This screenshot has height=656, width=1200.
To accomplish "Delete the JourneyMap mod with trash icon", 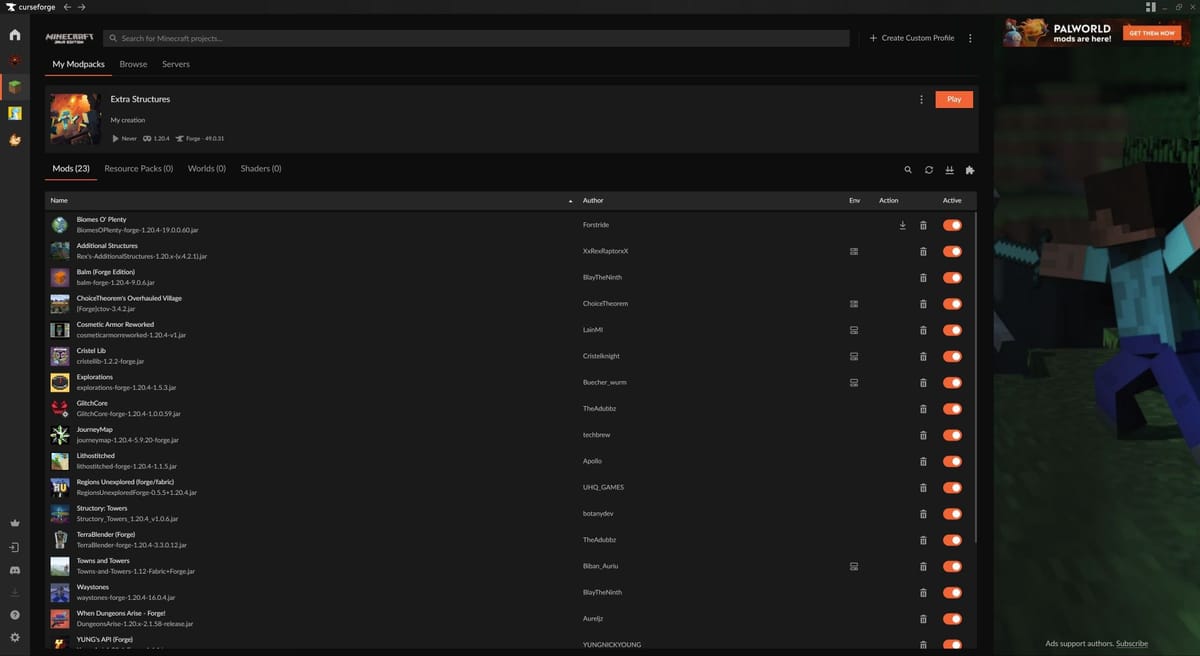I will pyautogui.click(x=923, y=435).
